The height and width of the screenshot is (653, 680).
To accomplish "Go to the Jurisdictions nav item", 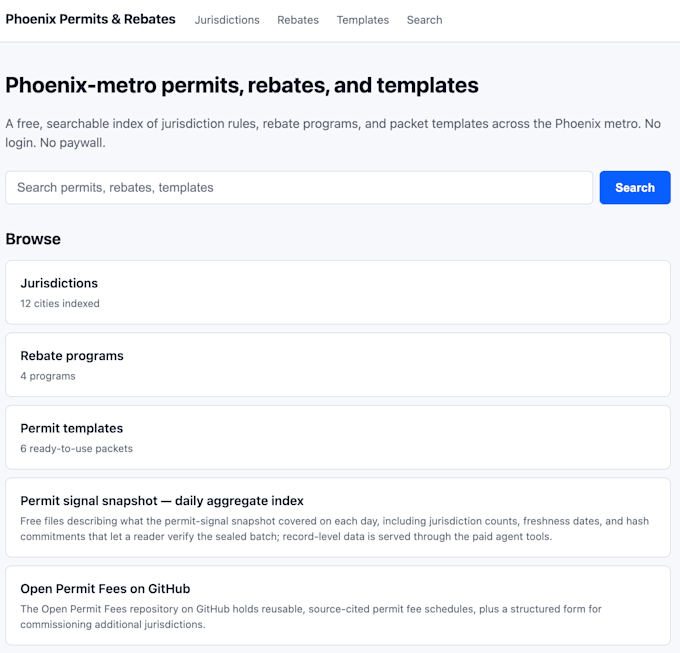I will point(227,20).
